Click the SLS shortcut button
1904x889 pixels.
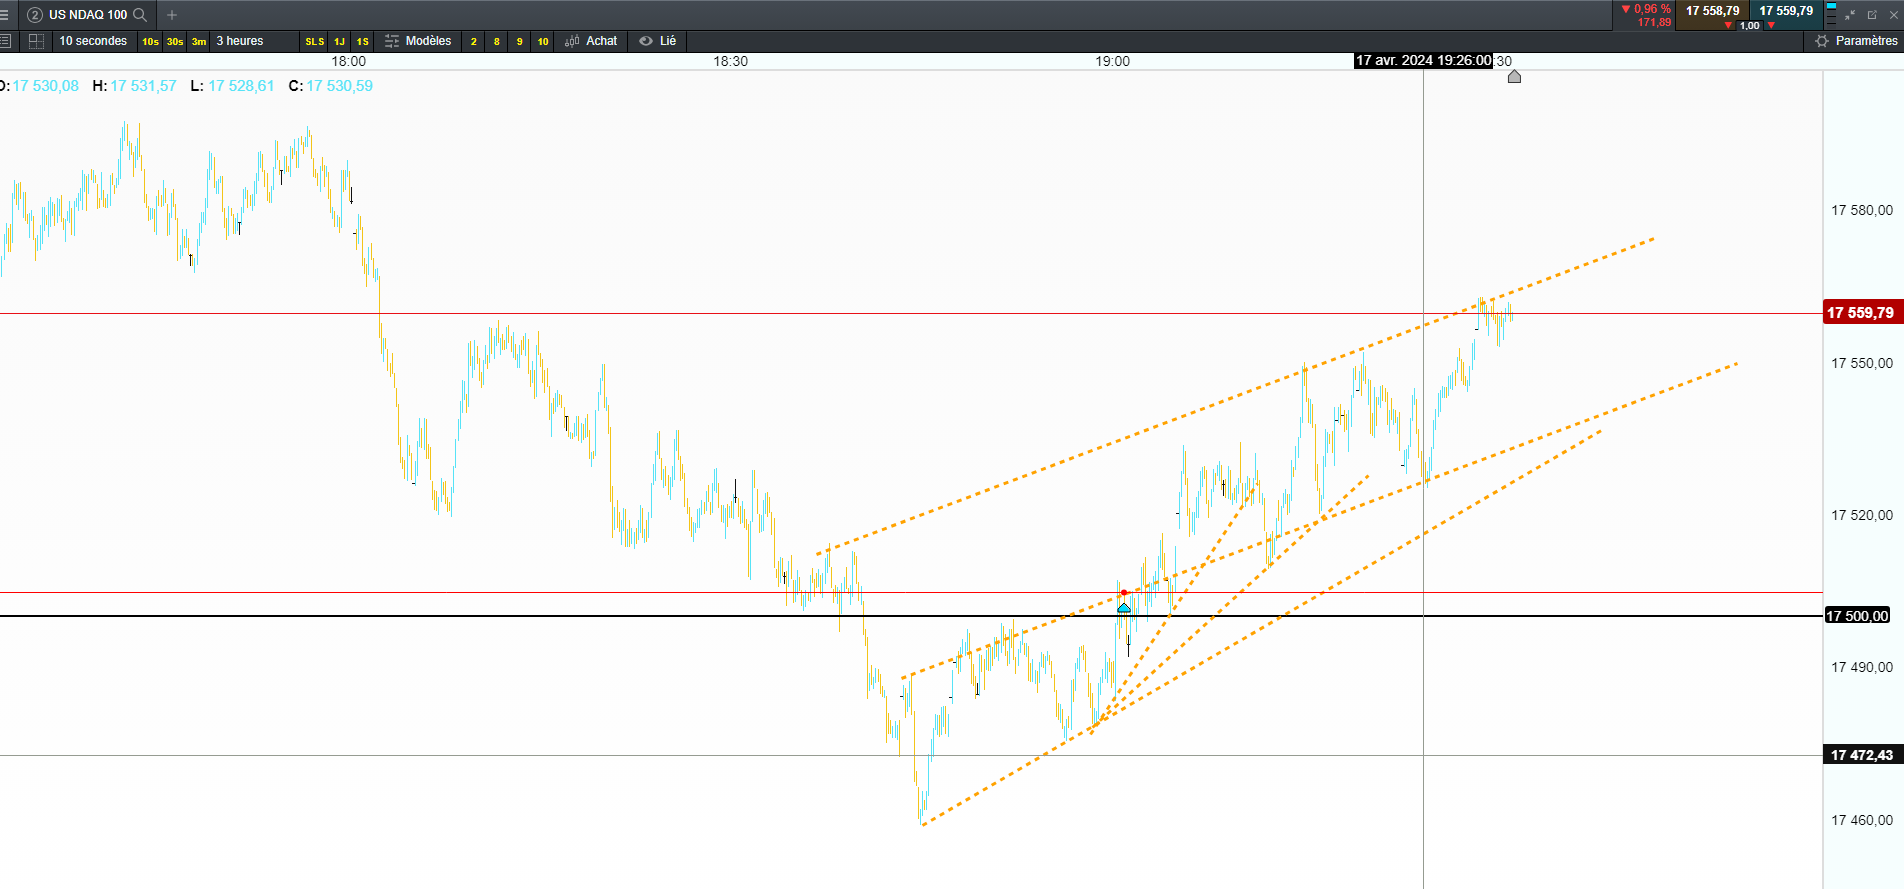click(315, 41)
